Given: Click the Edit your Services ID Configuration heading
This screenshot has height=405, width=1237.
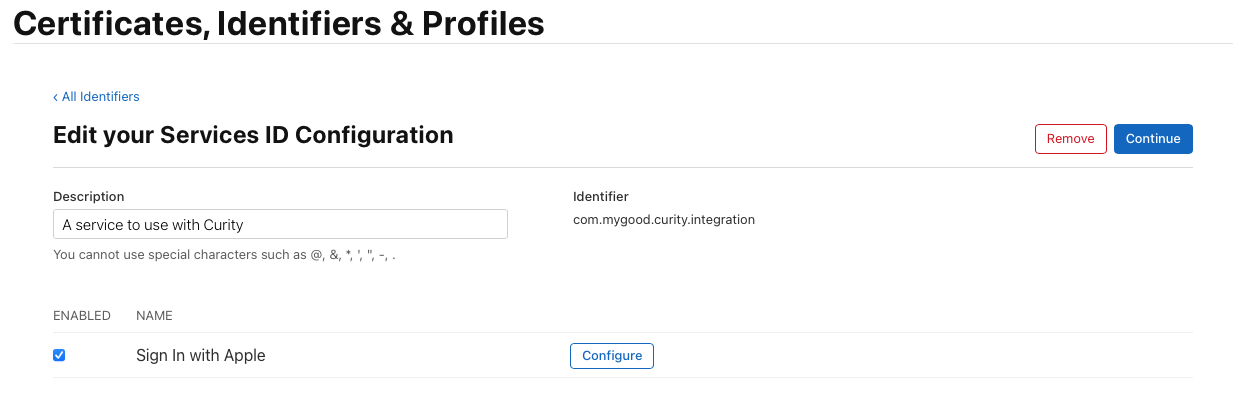Looking at the screenshot, I should click(253, 135).
